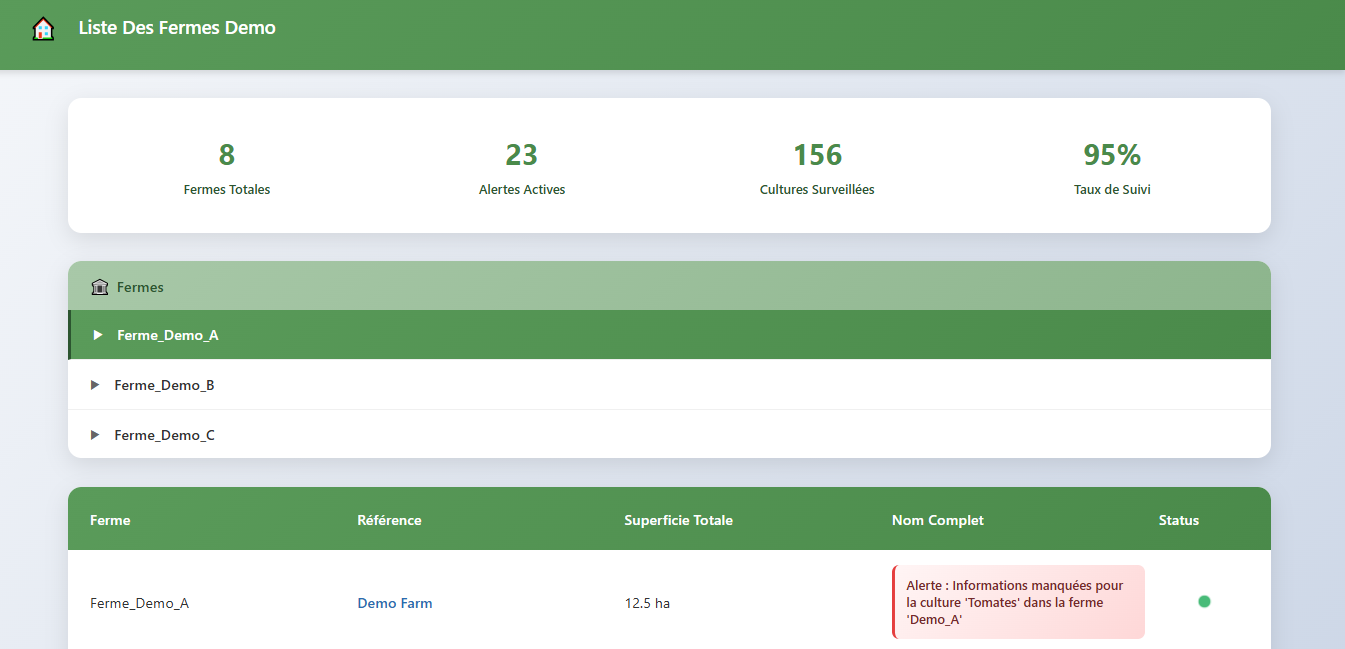
Task: Select the Ferme_Demo_C row label
Action: (164, 435)
